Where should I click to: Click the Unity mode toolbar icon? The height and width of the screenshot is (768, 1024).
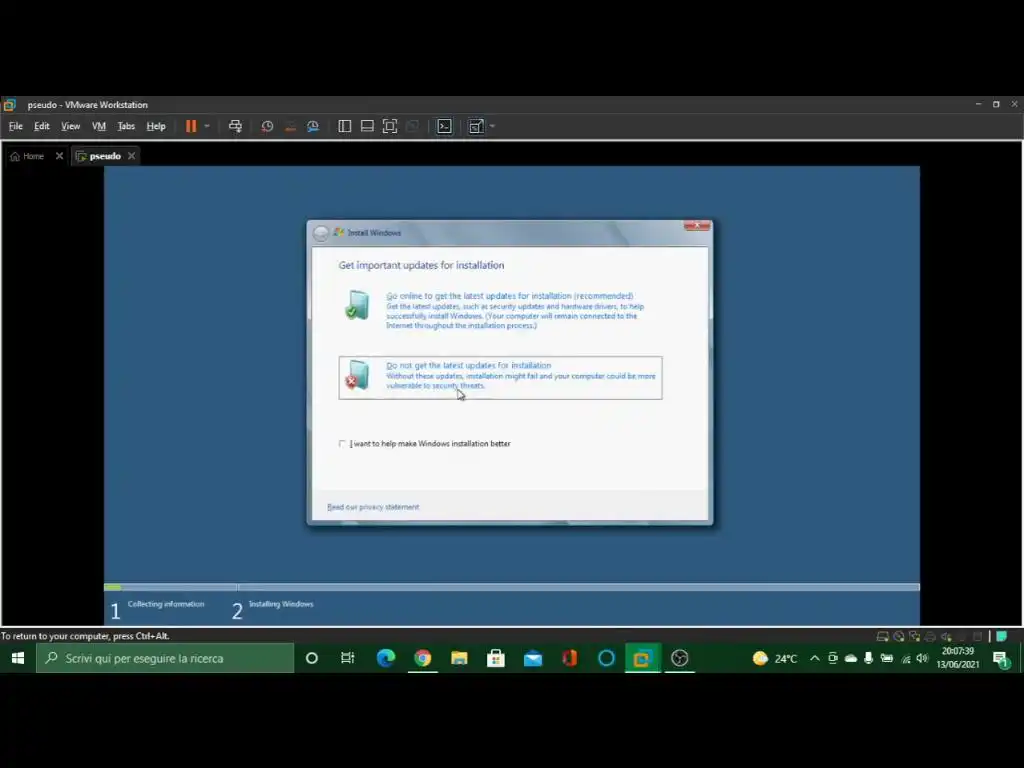pyautogui.click(x=413, y=126)
